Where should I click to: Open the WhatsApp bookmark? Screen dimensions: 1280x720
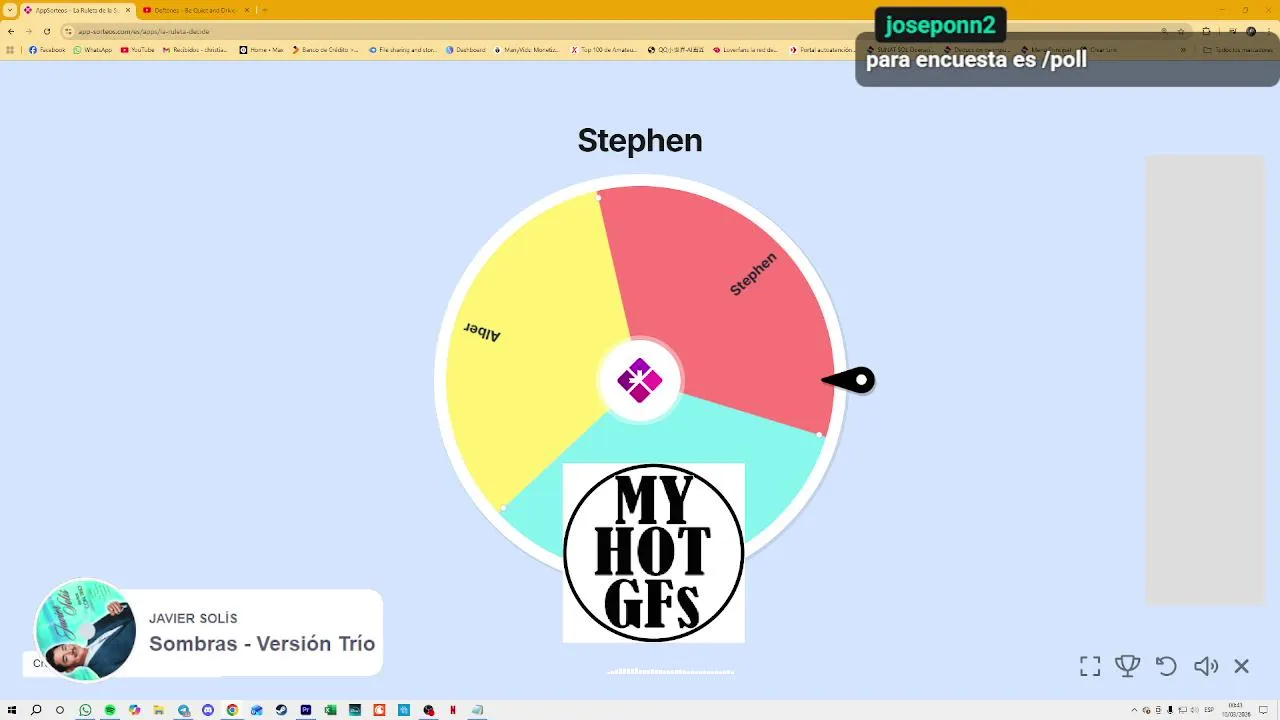[93, 49]
